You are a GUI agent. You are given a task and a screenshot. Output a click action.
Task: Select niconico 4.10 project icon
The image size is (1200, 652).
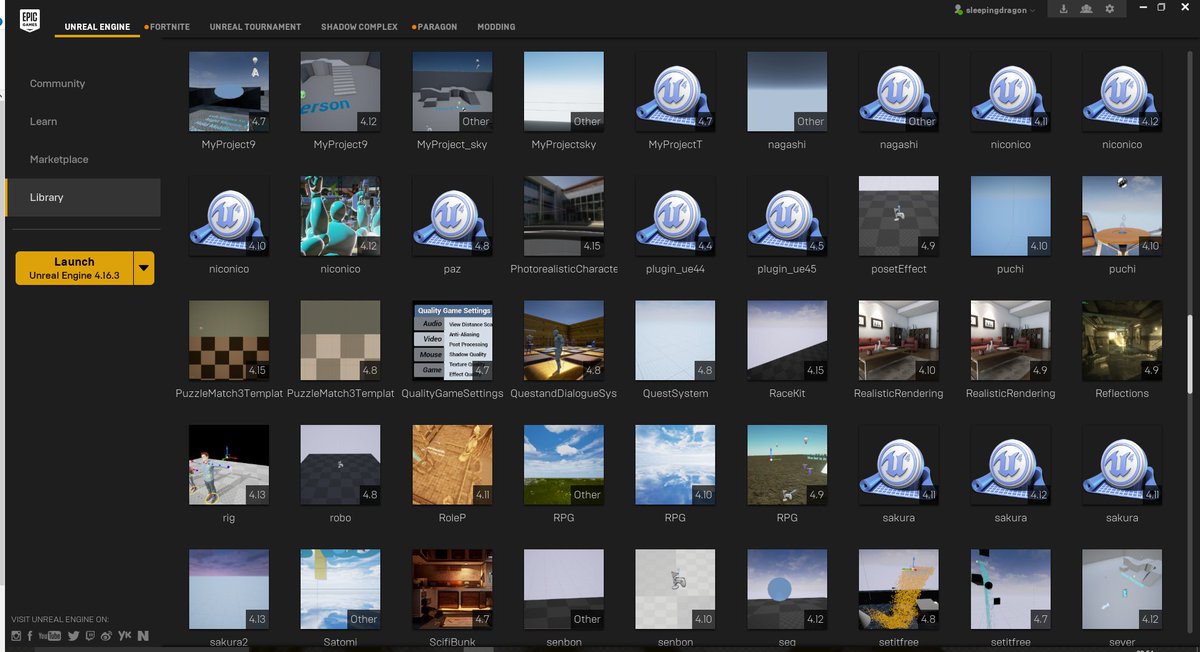(x=229, y=216)
